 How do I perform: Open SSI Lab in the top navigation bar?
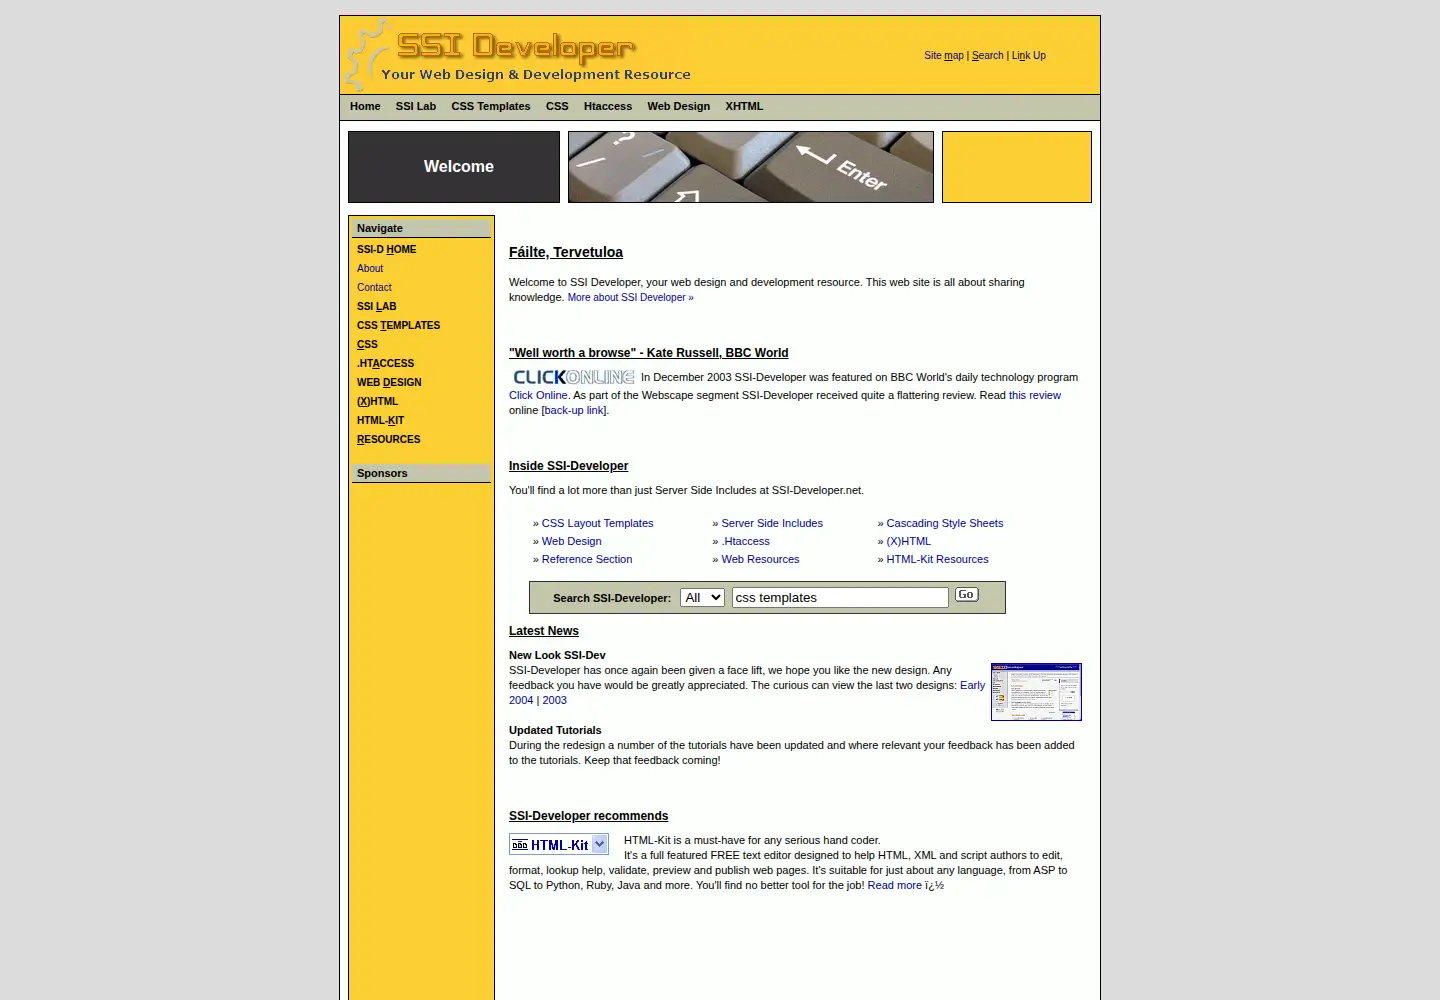click(x=416, y=106)
